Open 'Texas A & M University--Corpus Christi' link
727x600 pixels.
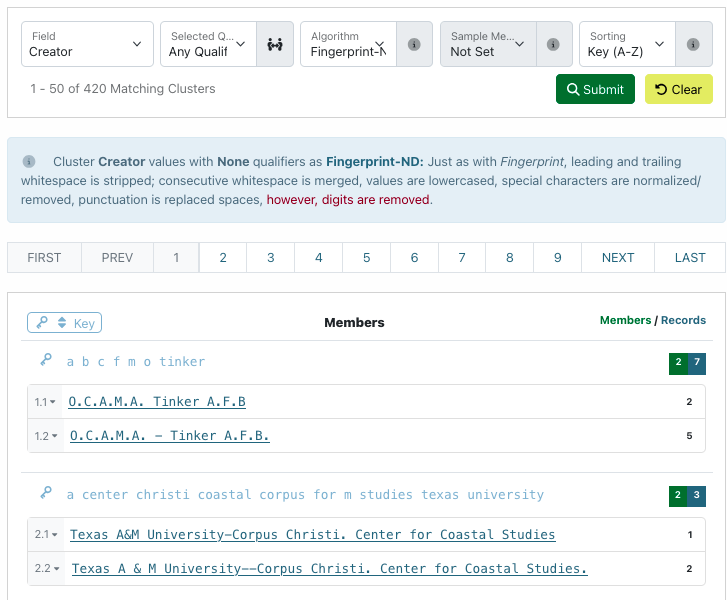(330, 568)
